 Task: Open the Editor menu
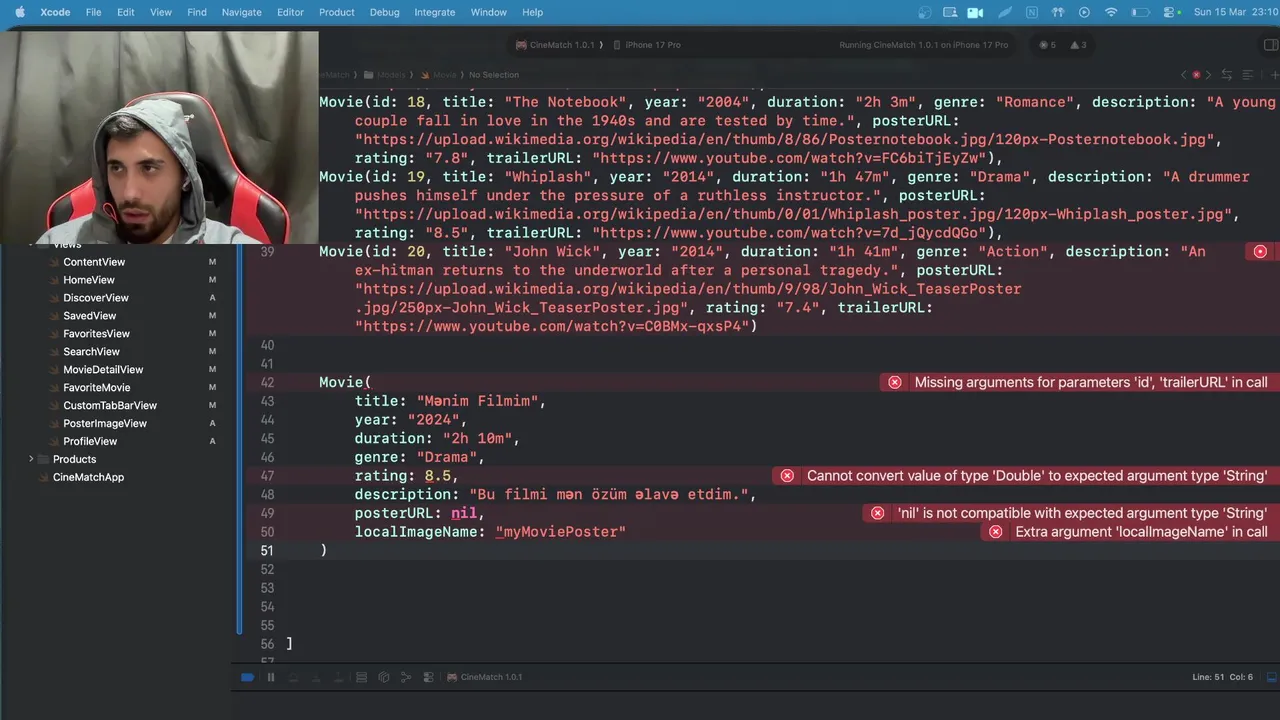point(290,12)
